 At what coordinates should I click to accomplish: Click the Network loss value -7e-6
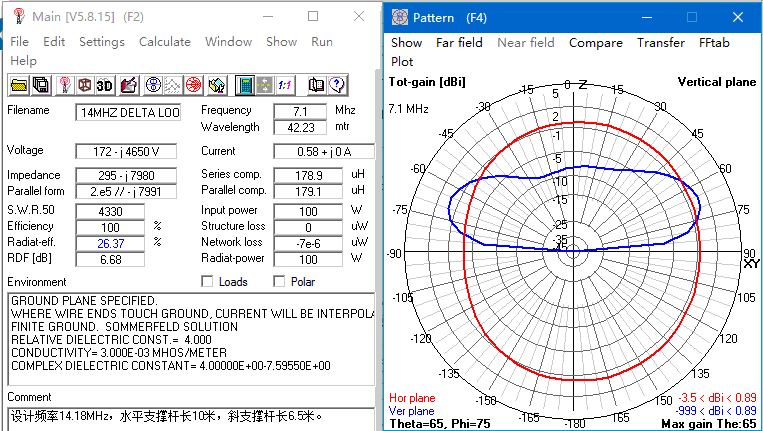click(x=308, y=243)
